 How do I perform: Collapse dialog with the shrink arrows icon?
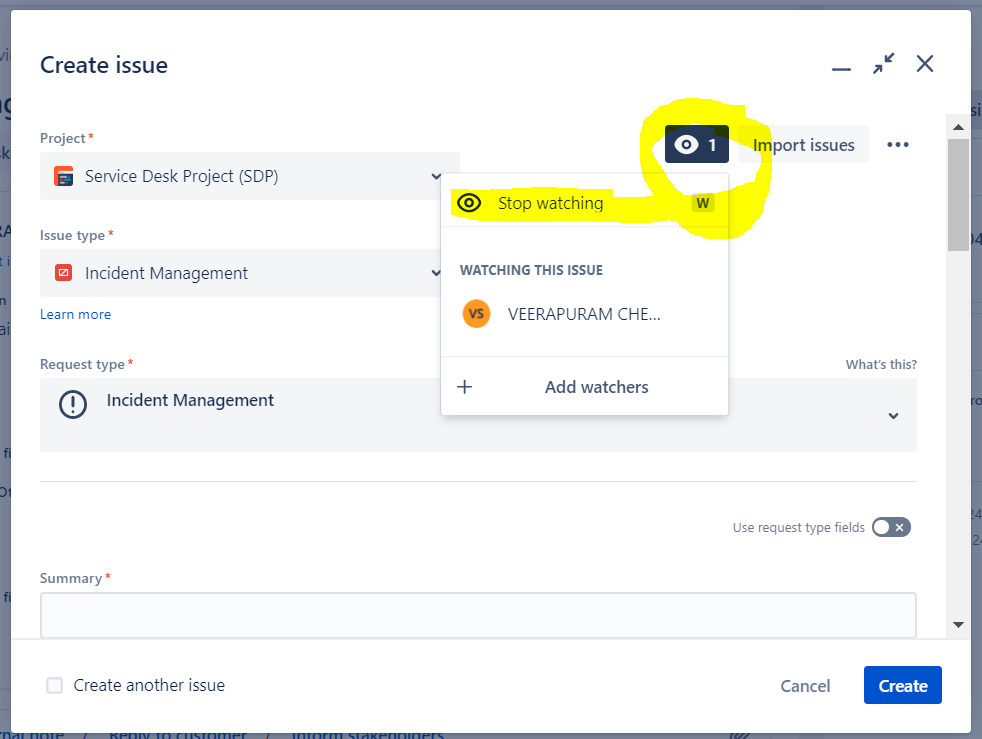(884, 63)
